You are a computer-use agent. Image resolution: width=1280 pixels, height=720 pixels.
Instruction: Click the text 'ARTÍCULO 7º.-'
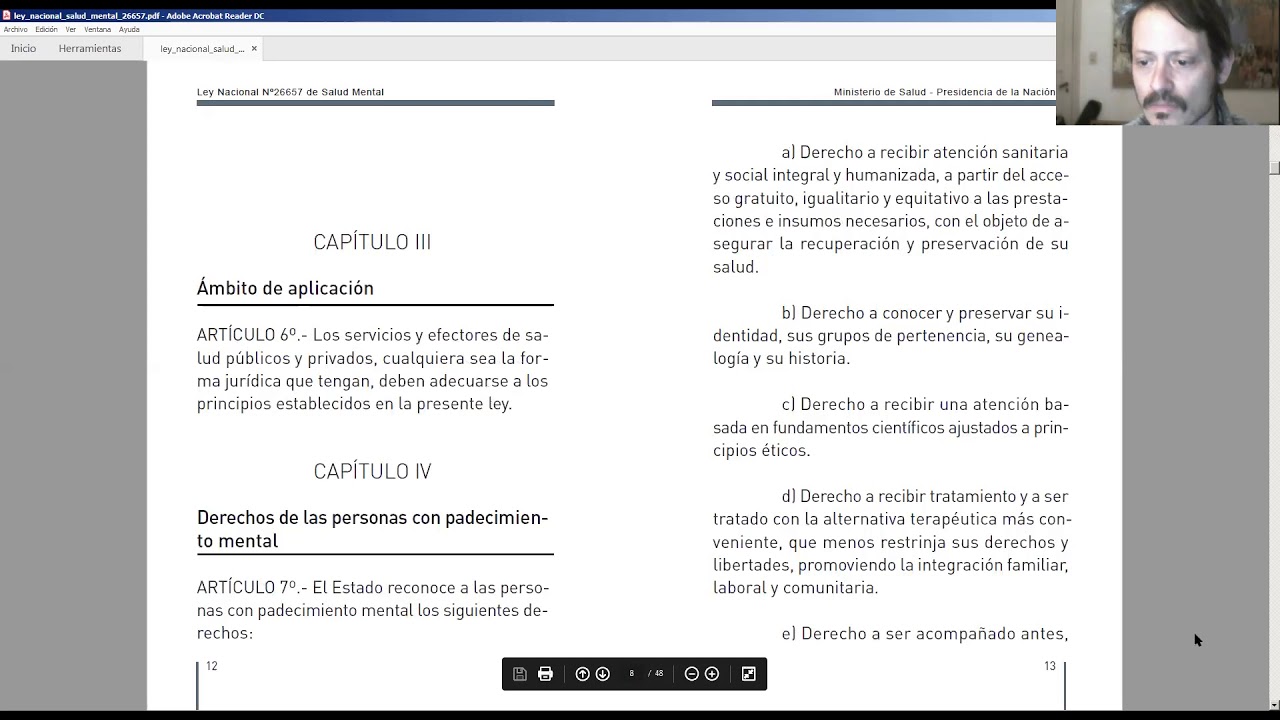252,588
